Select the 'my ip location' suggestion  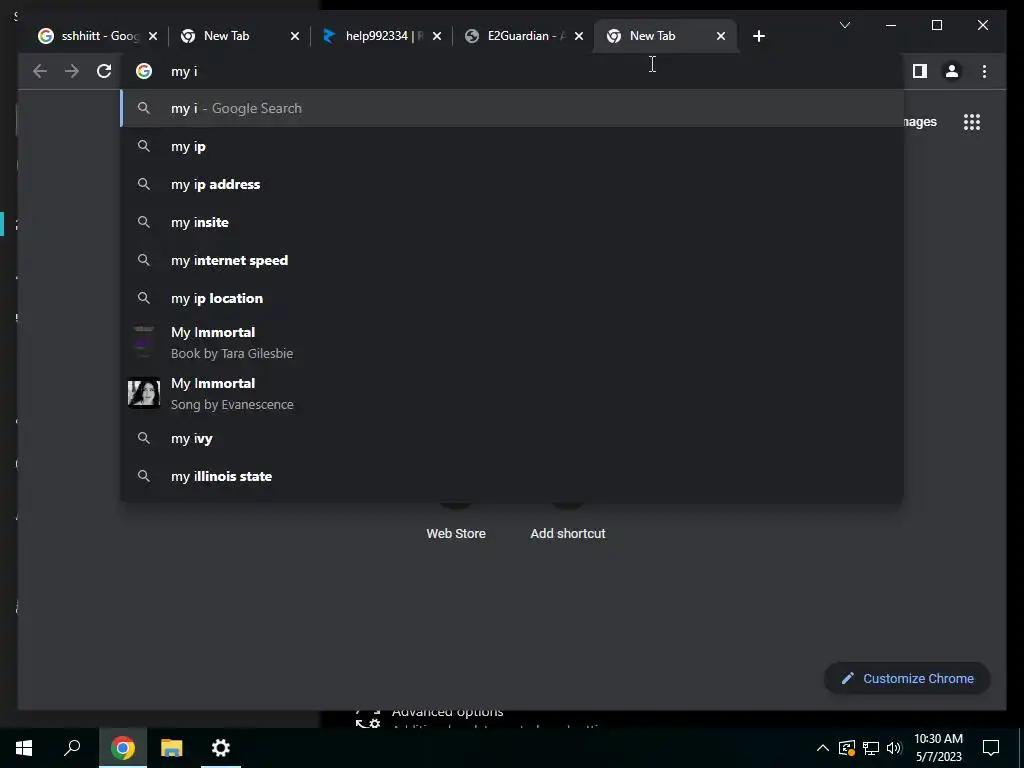(512, 298)
